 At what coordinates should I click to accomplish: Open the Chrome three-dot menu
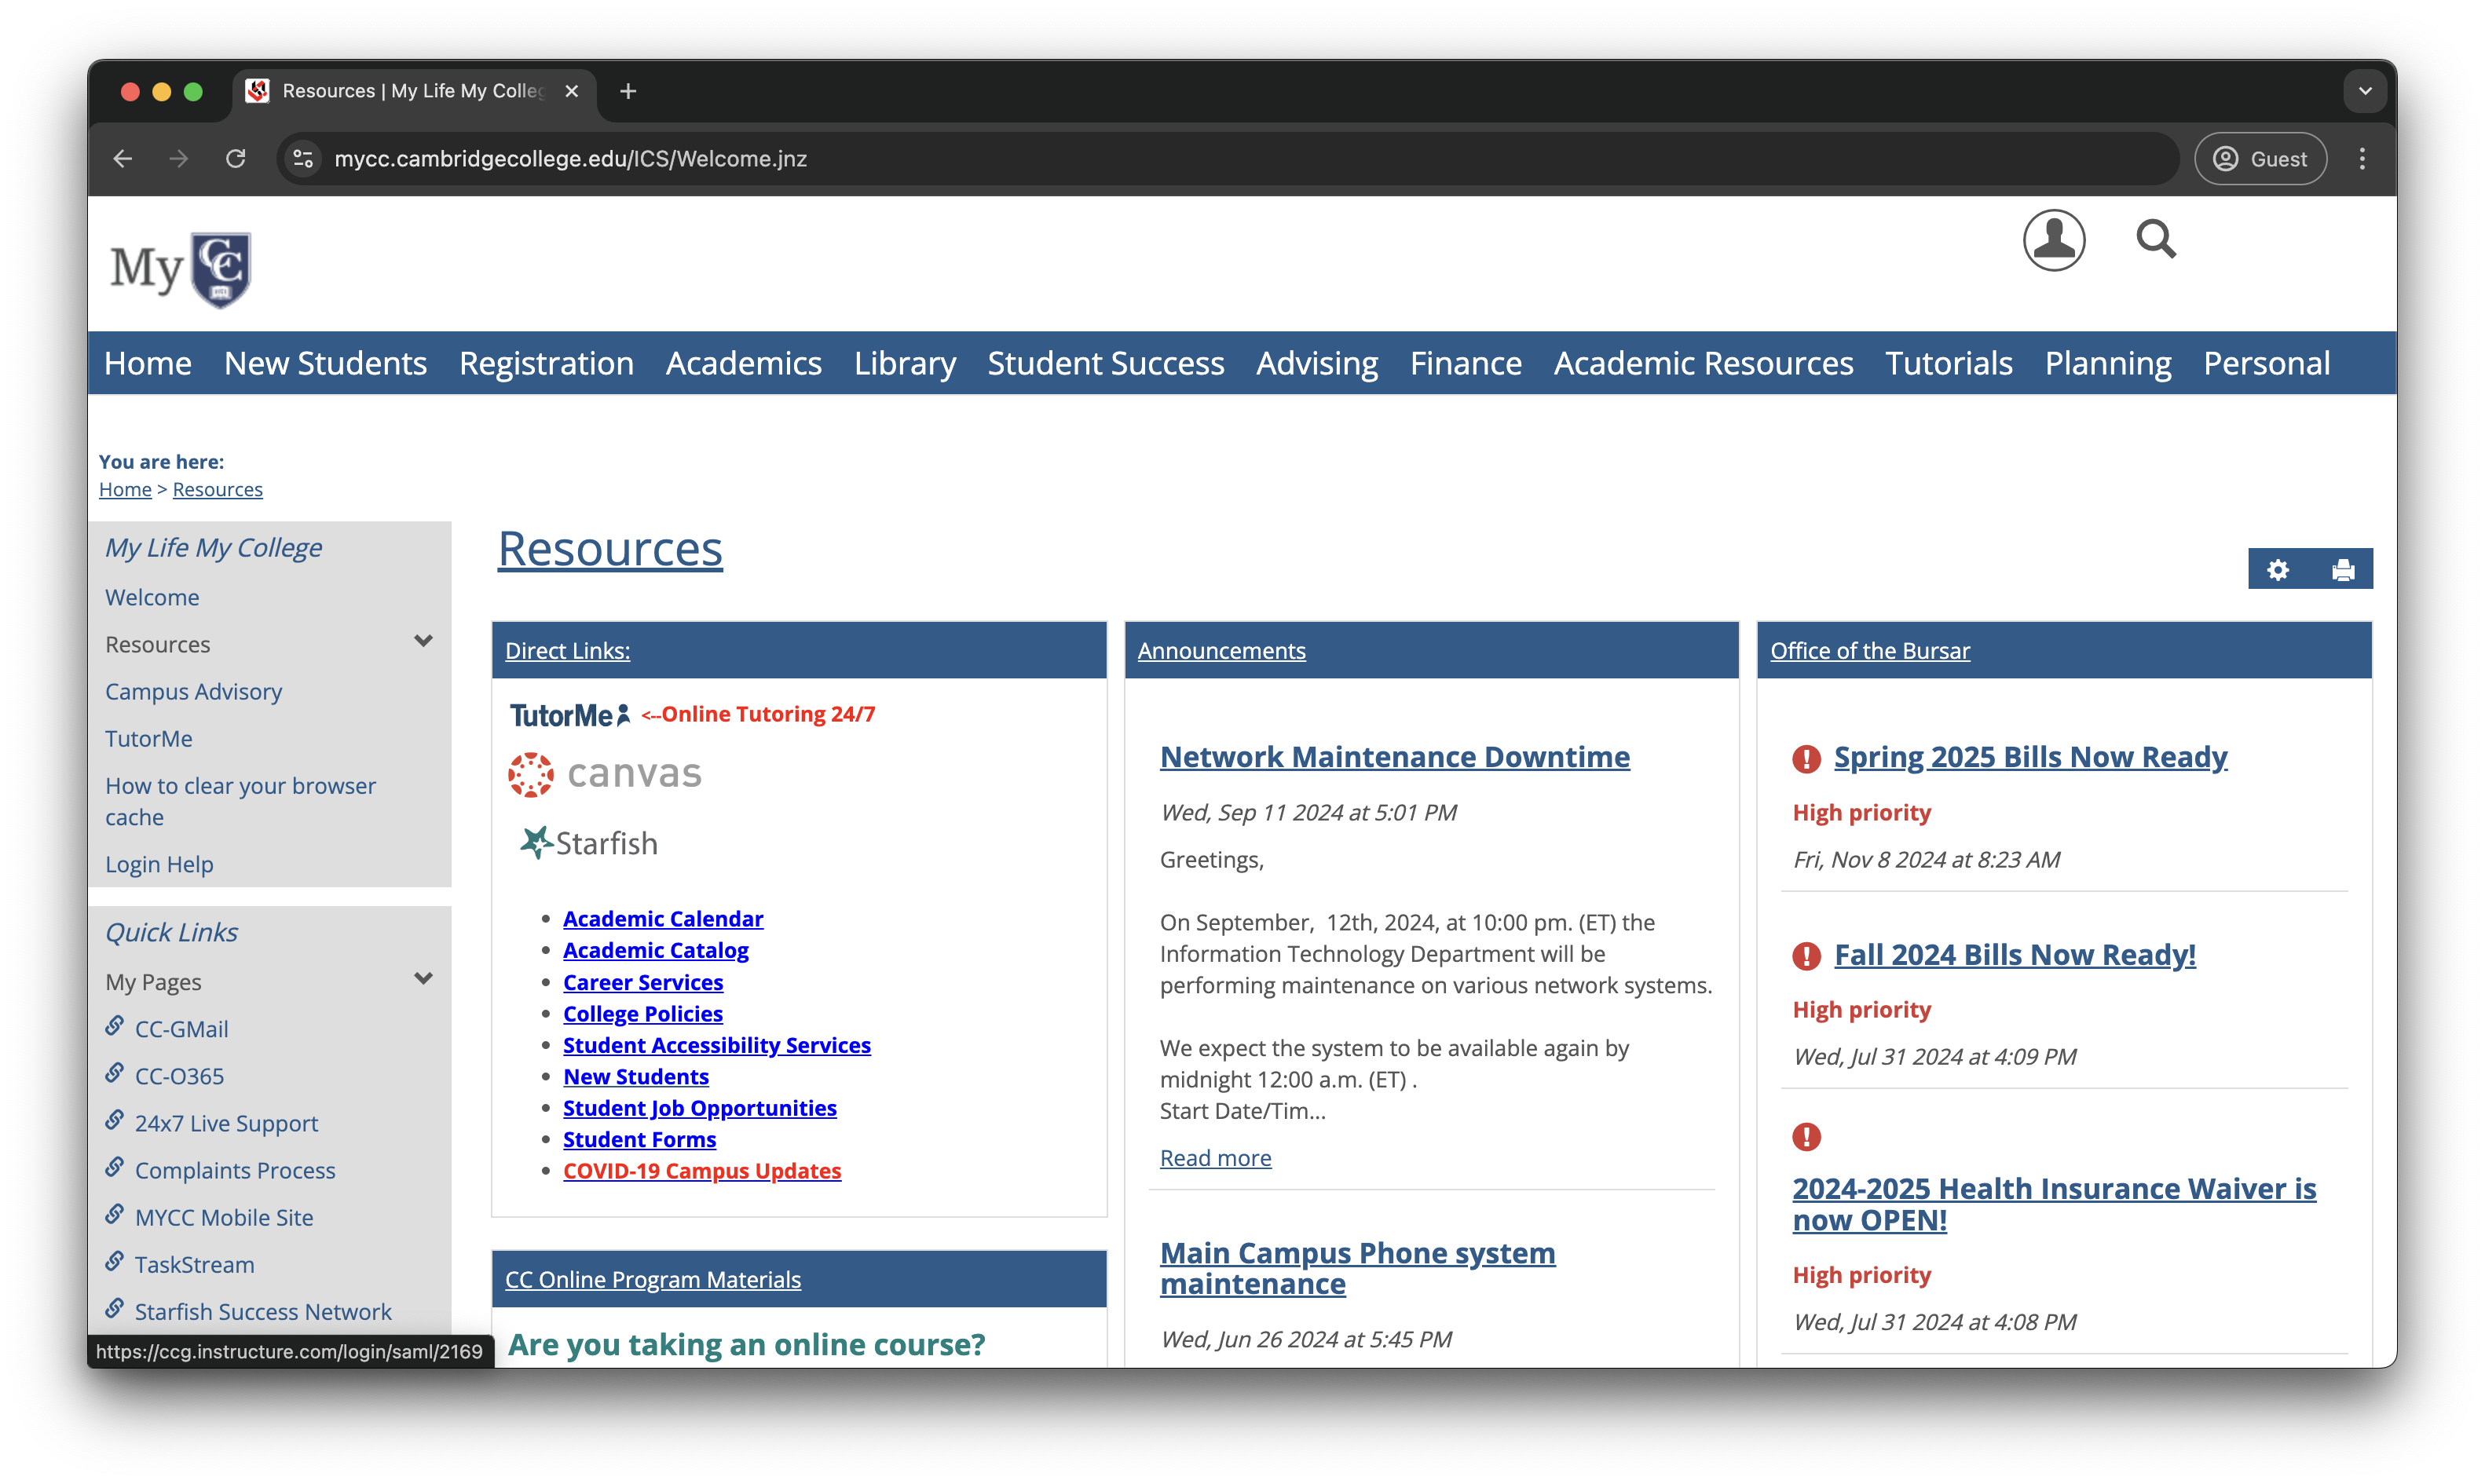coord(2362,159)
